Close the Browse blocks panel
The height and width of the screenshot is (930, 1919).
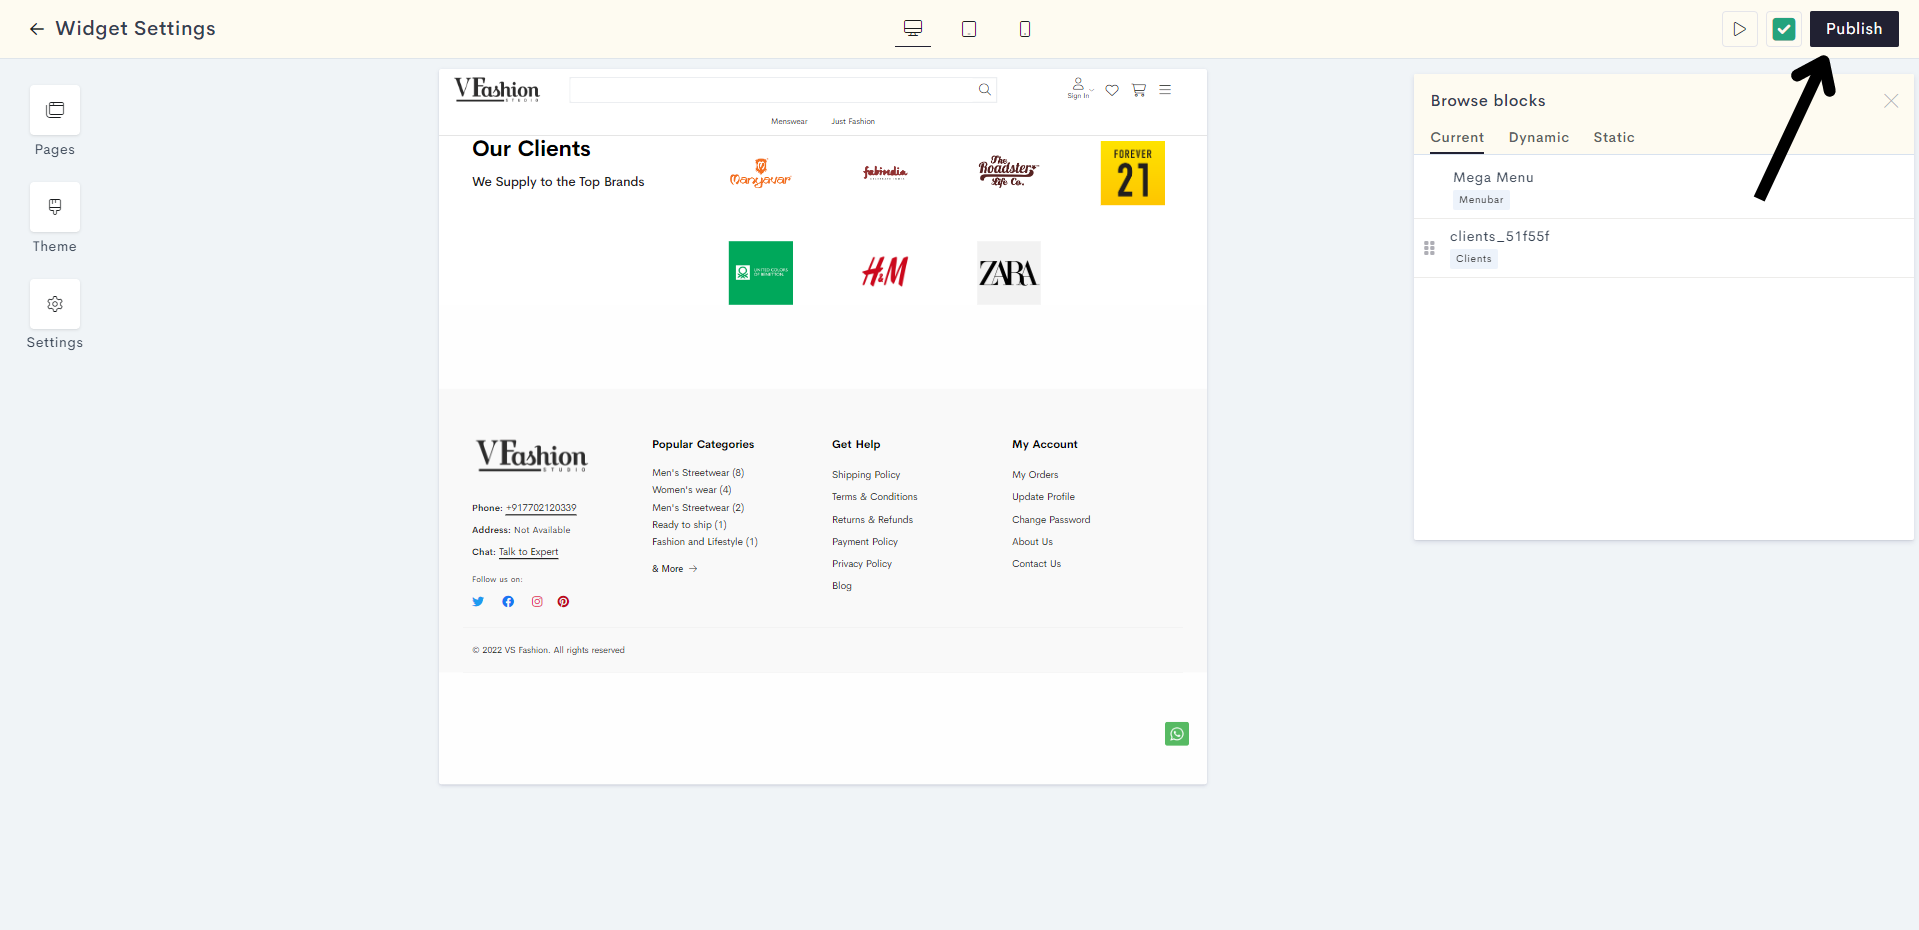1891,101
